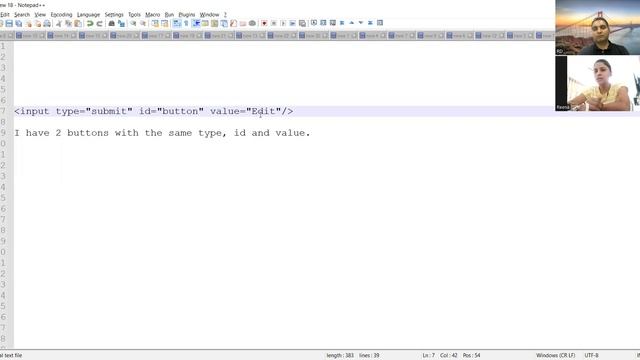The width and height of the screenshot is (640, 360).
Task: Click the input type="submit" code line
Action: point(153,111)
